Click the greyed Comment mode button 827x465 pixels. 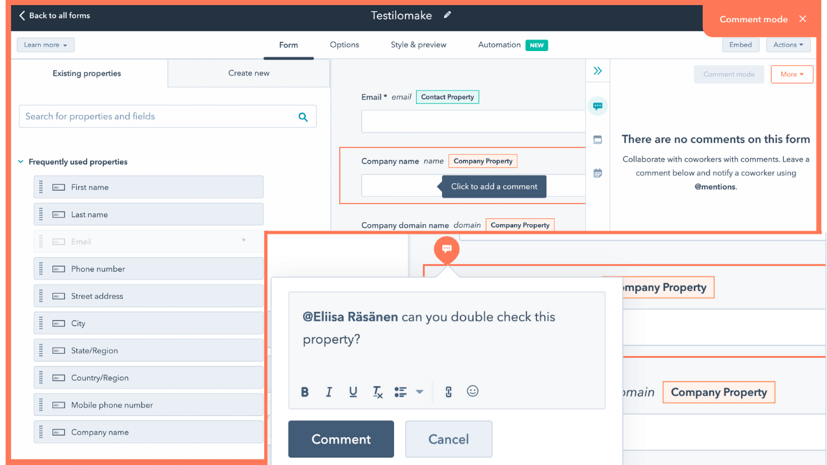[728, 74]
